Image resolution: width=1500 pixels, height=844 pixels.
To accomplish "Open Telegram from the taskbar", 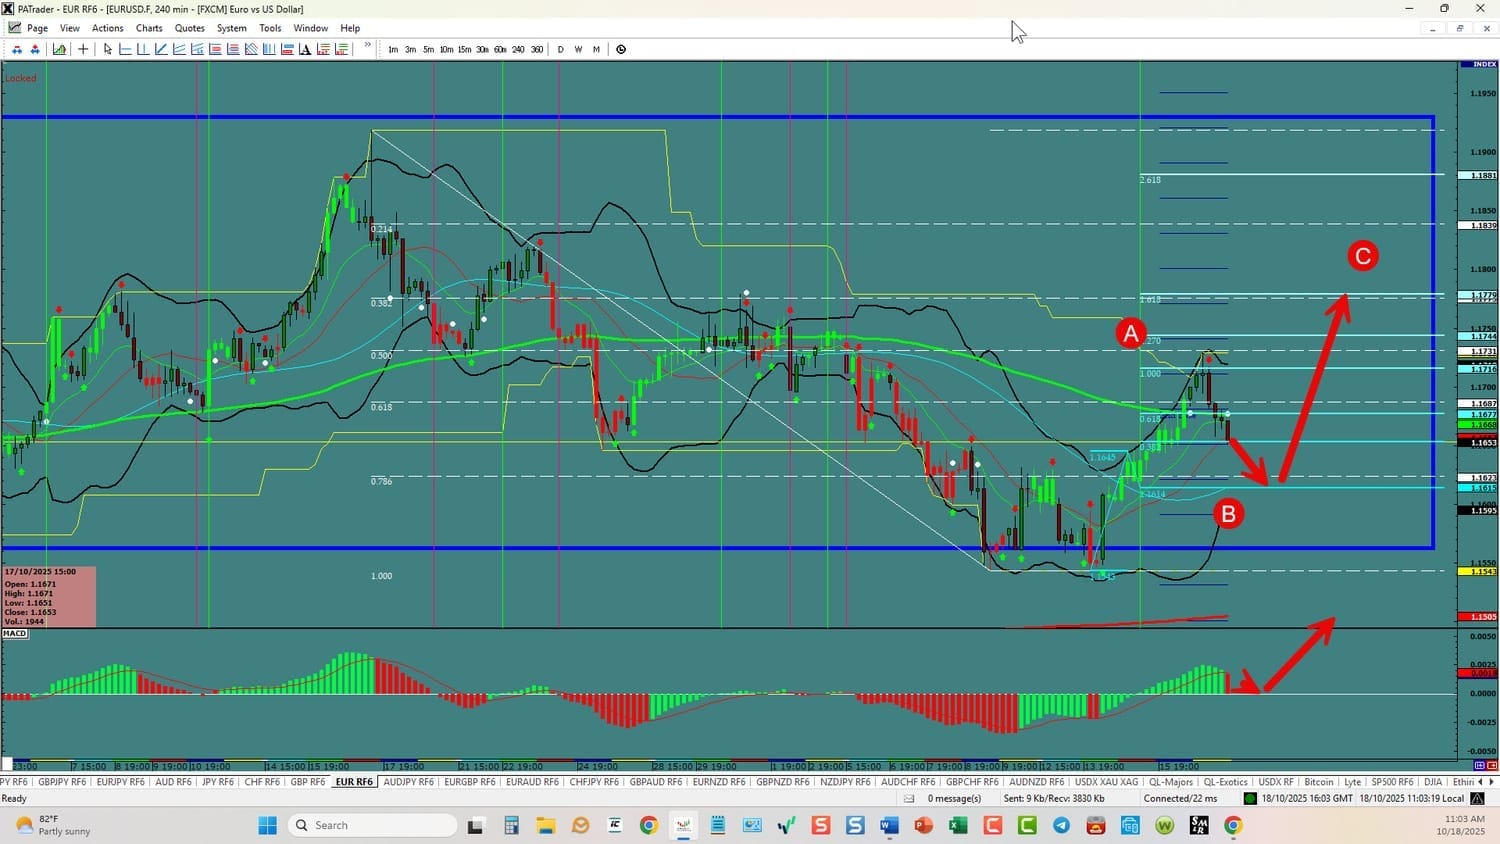I will pos(1061,825).
